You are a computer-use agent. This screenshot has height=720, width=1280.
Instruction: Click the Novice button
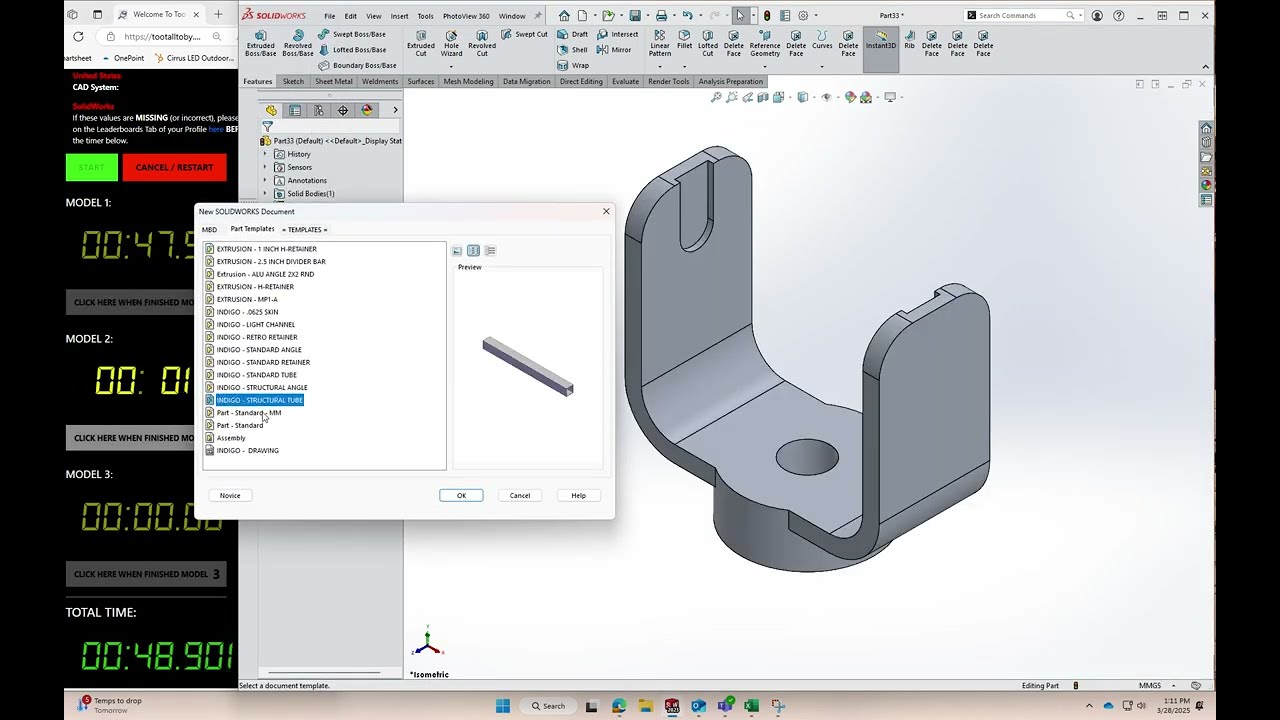(x=230, y=495)
